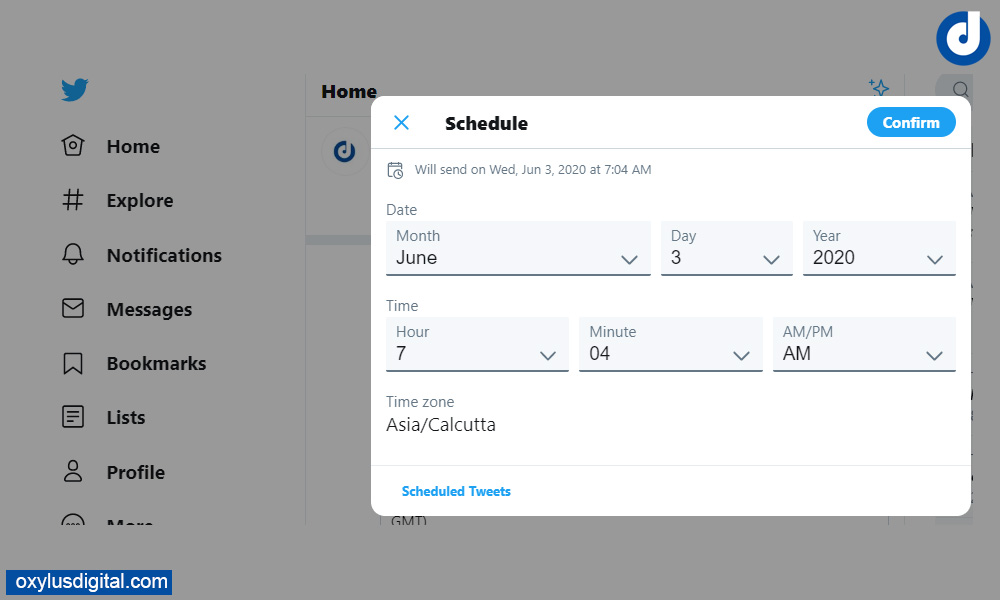
Task: Open Messages from the sidebar menu
Action: (x=149, y=310)
